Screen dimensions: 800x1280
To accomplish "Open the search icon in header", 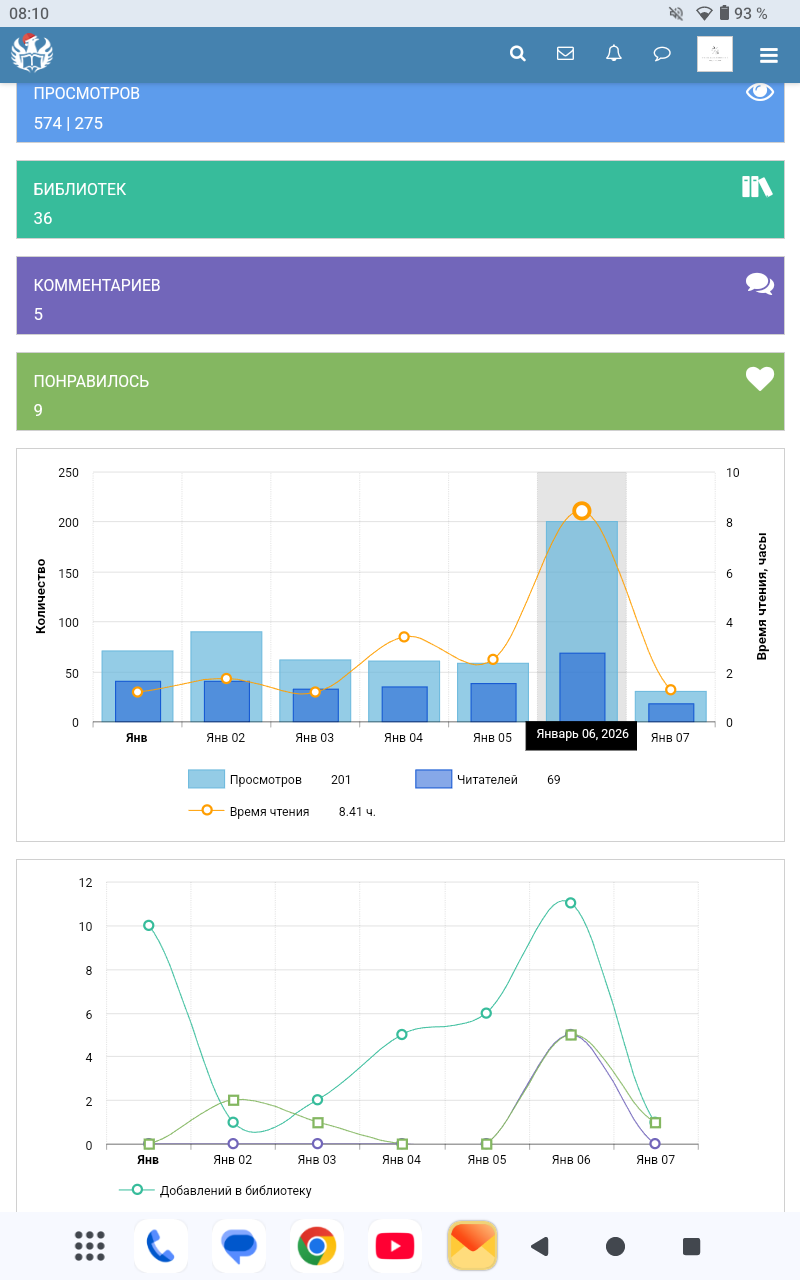I will point(518,54).
